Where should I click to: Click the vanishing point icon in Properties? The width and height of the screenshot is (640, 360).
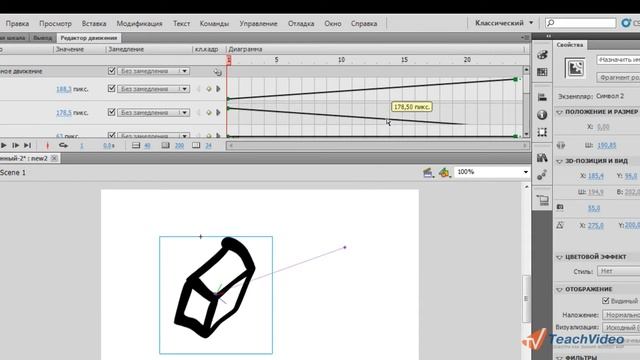pyautogui.click(x=560, y=225)
